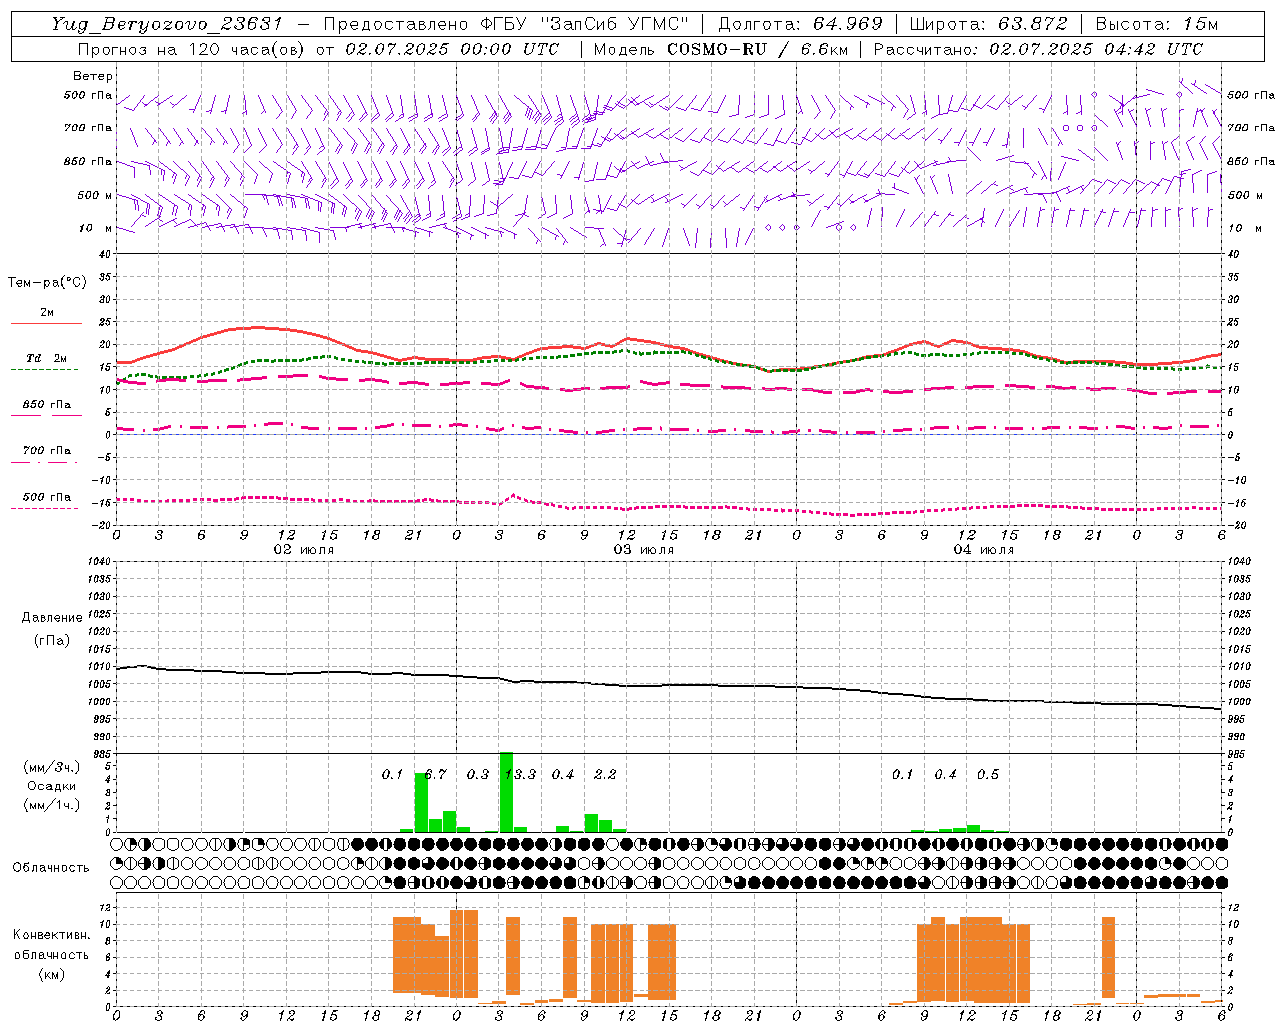Image resolution: width=1280 pixels, height=1024 pixels.
Task: Select the Рассчитано: 02.07.2025 04:42 UTC timestamp
Action: pyautogui.click(x=1038, y=49)
